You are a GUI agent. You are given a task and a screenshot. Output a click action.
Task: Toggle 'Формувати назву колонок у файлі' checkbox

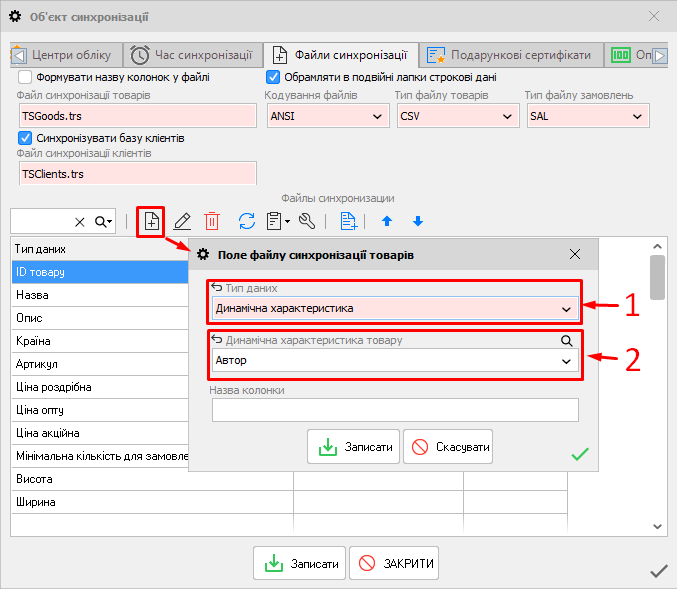[x=25, y=77]
